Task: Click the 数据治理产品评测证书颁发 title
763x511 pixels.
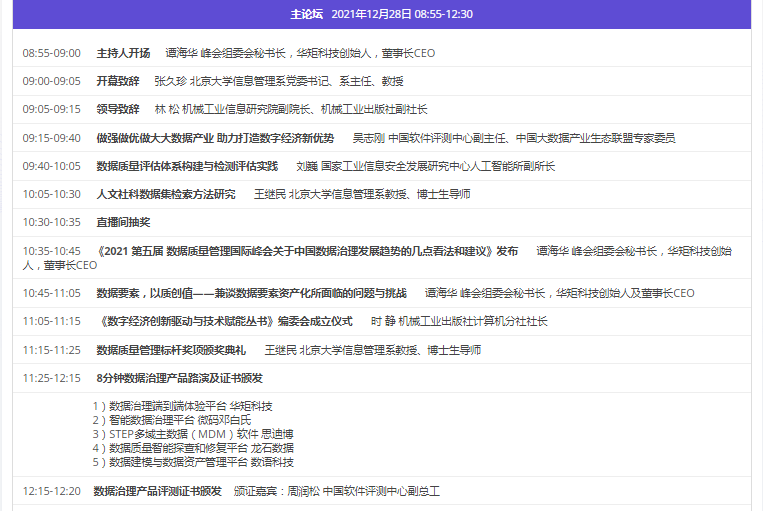Action: [157, 491]
